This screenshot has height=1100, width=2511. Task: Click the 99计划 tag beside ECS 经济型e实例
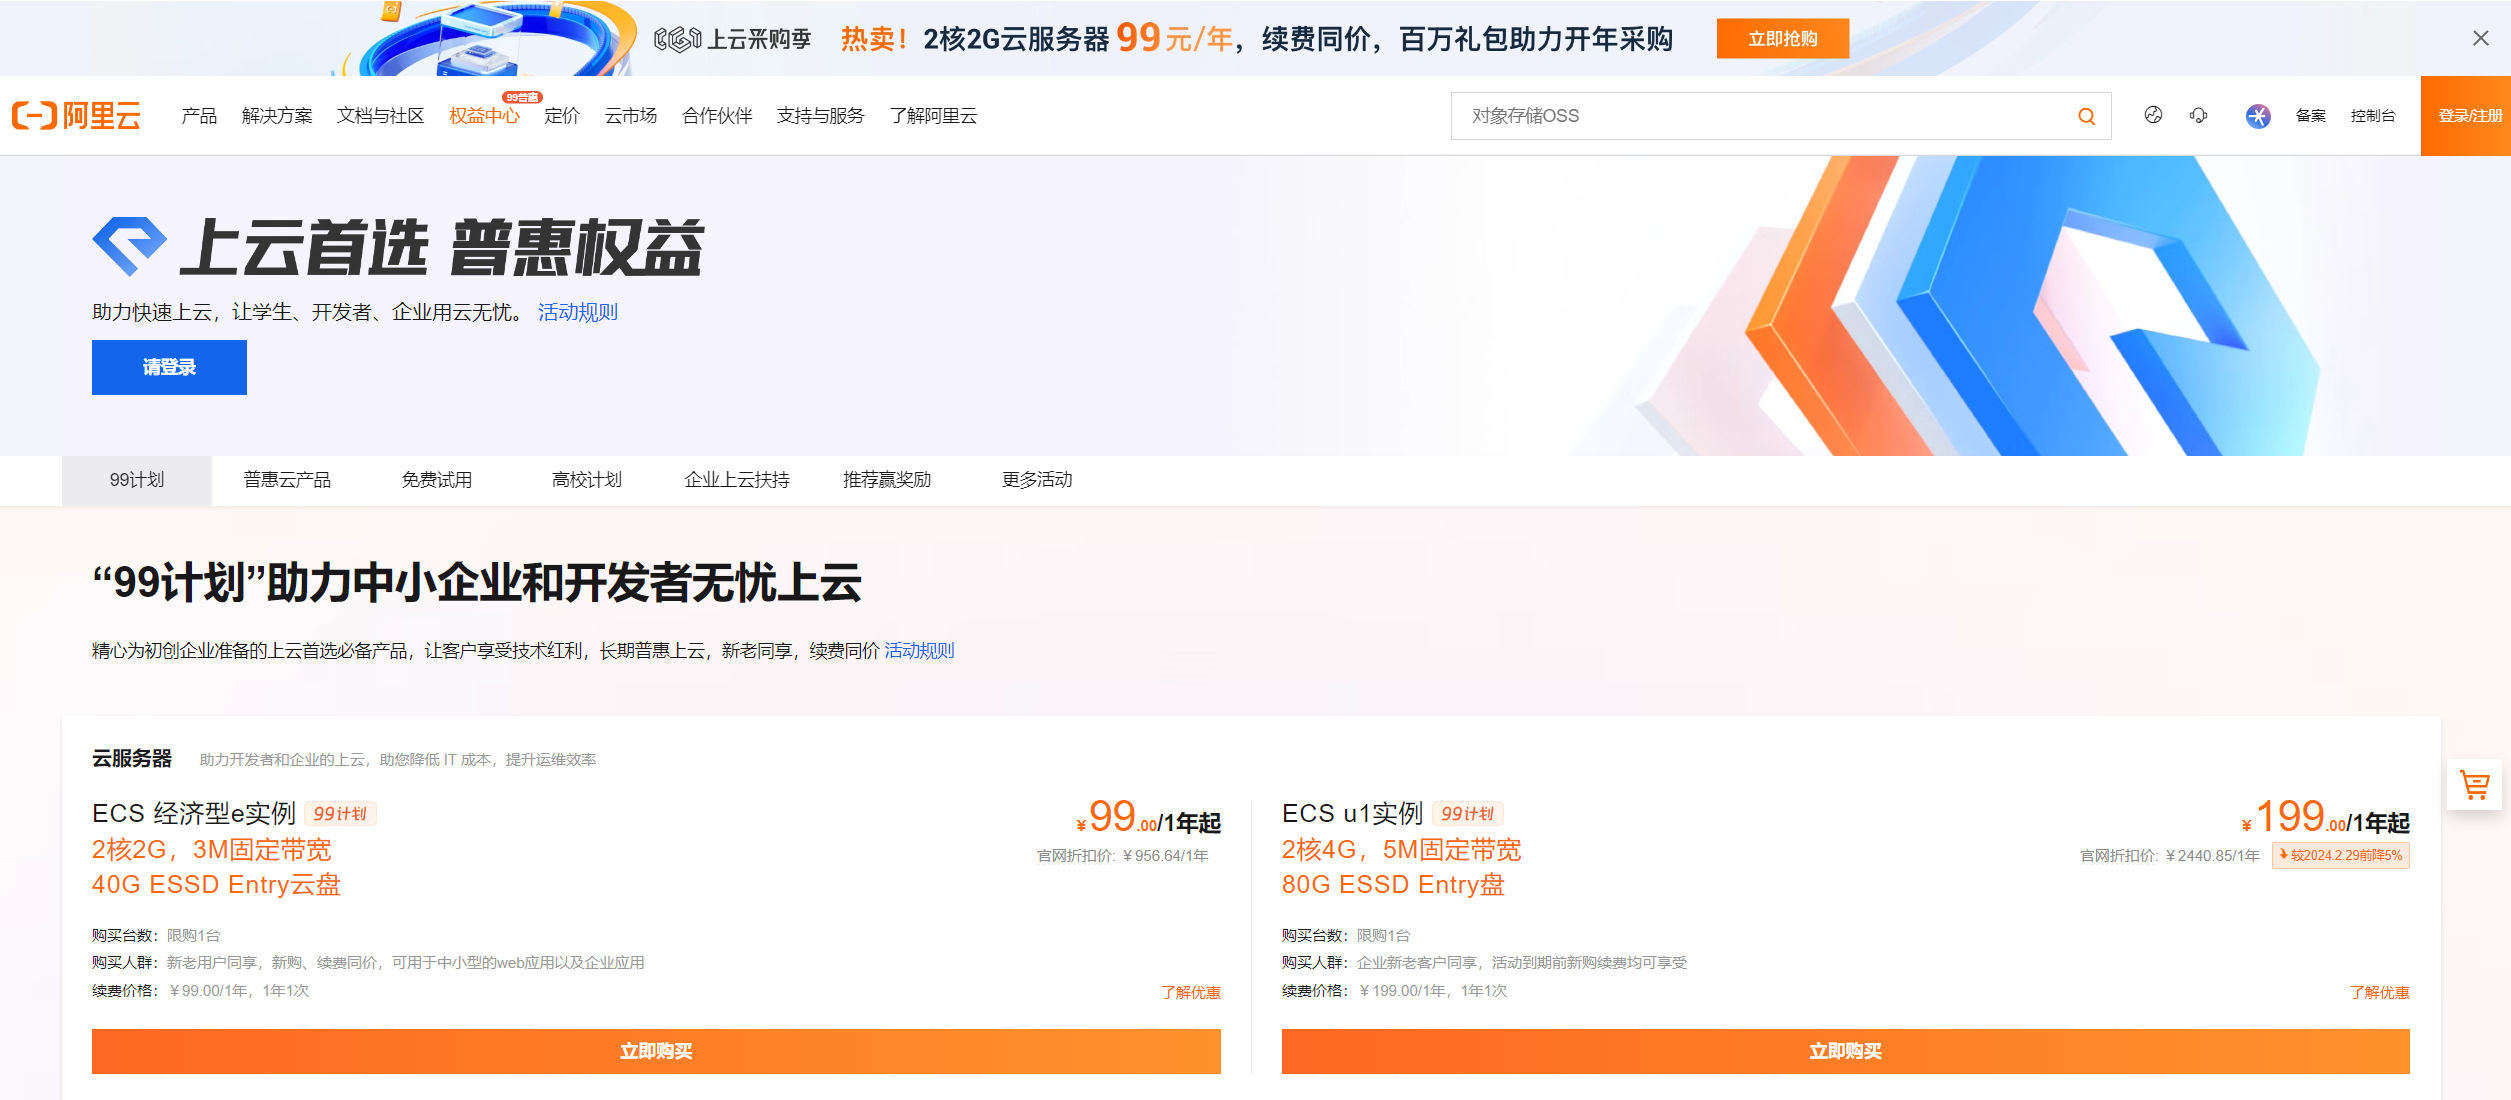[340, 814]
